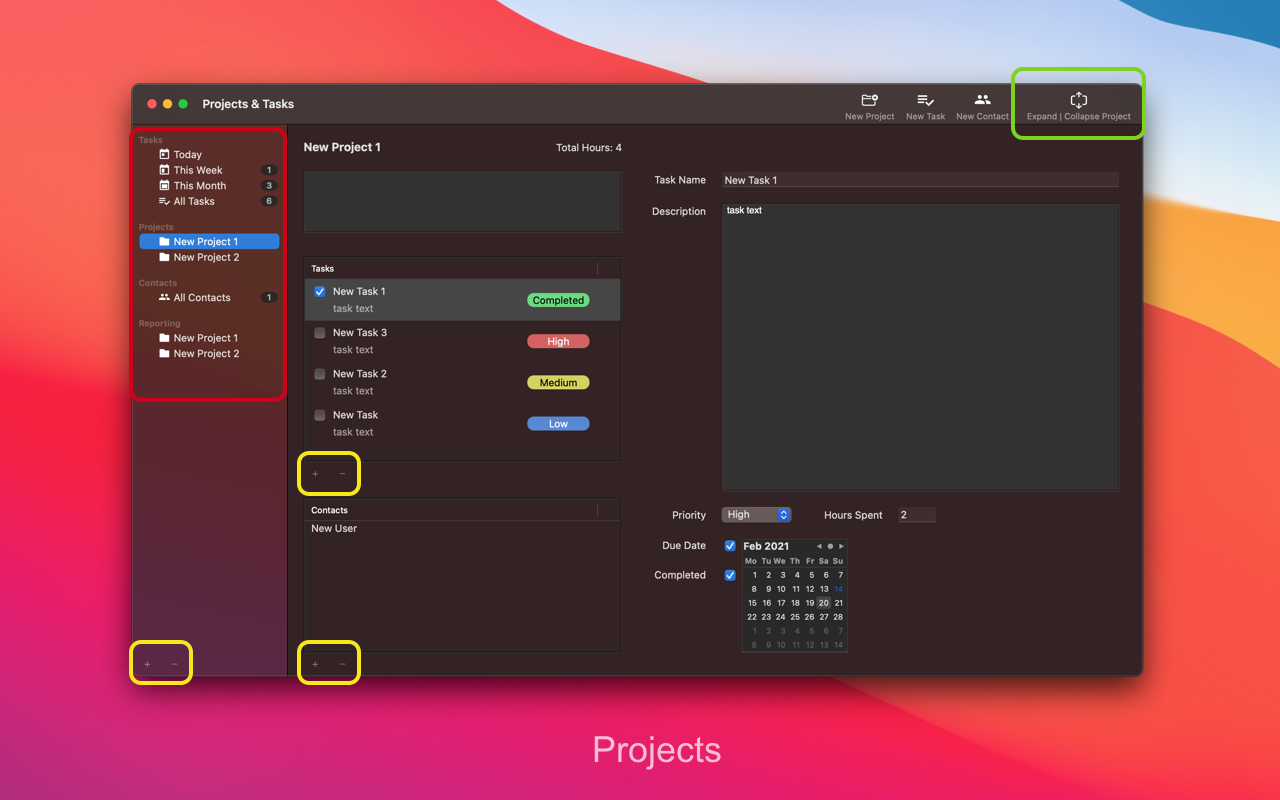1280x800 pixels.
Task: Click the Medium priority badge
Action: (x=558, y=382)
